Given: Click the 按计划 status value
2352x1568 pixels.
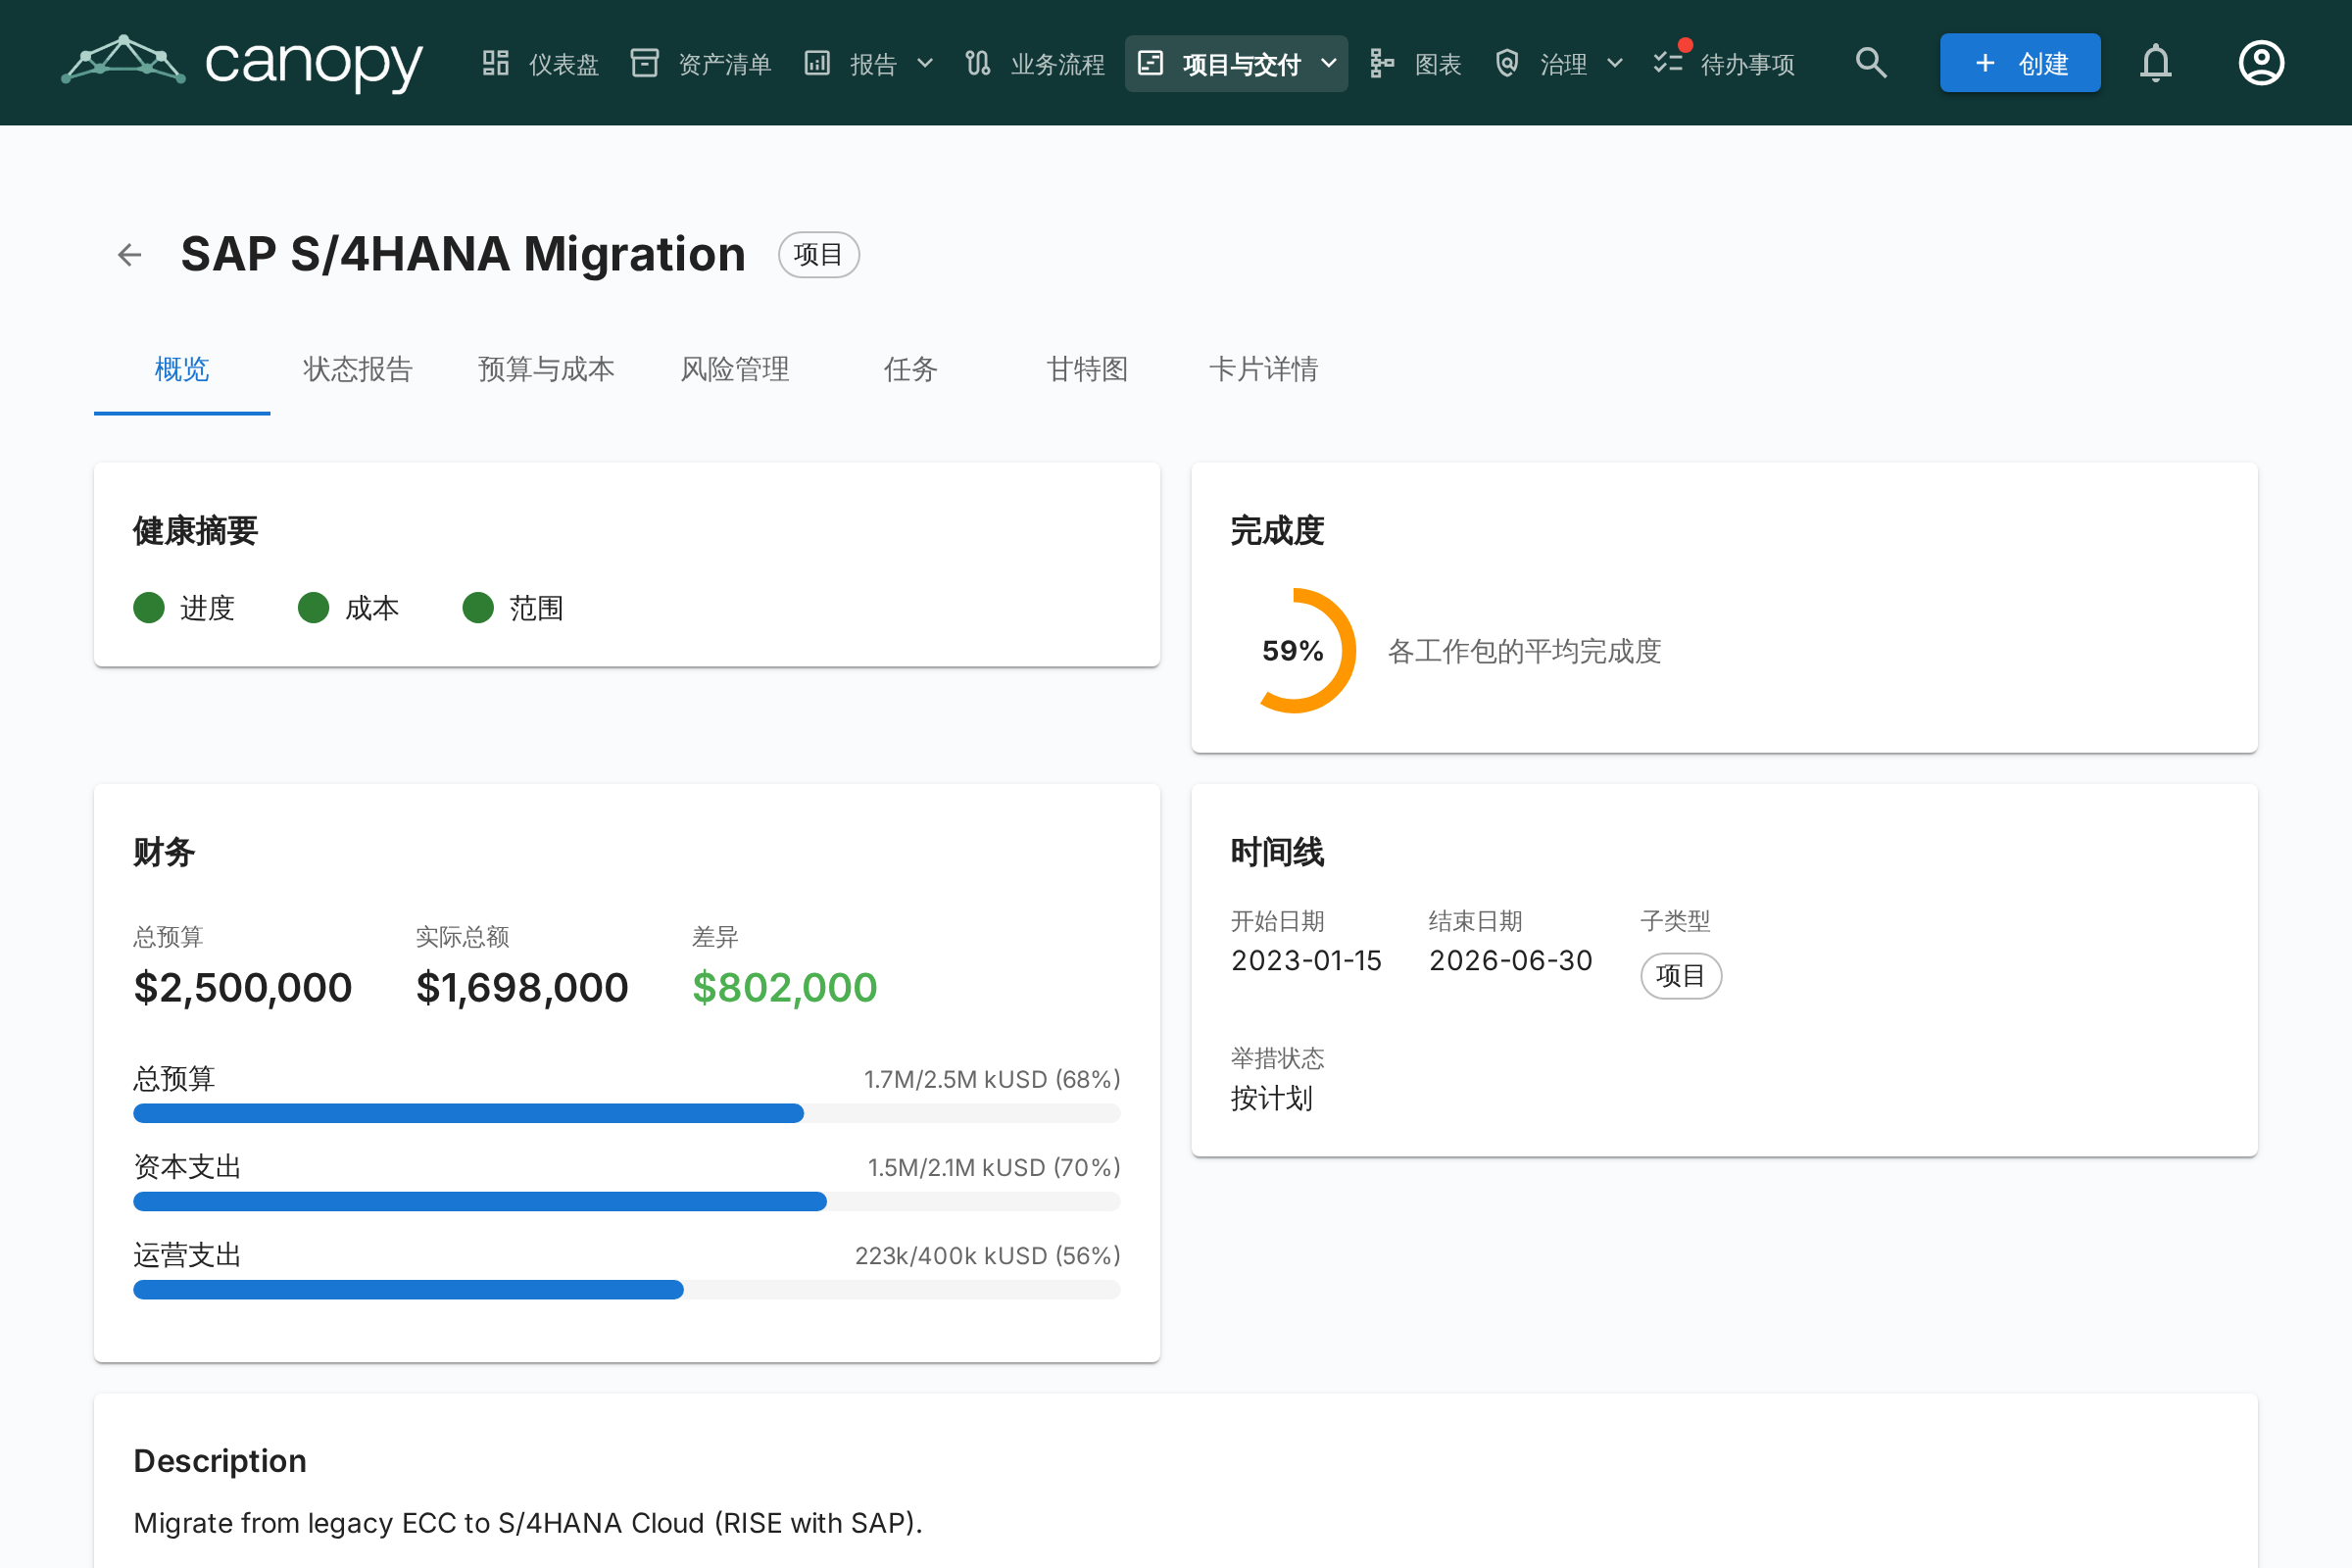Looking at the screenshot, I should pyautogui.click(x=1271, y=1099).
